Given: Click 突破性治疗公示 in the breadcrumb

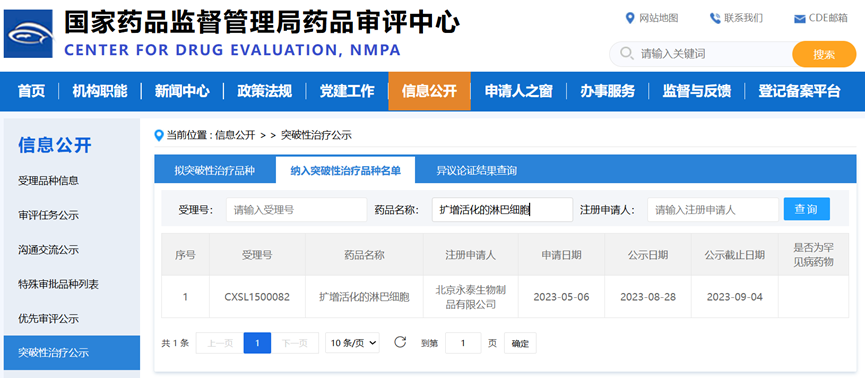Looking at the screenshot, I should (316, 135).
